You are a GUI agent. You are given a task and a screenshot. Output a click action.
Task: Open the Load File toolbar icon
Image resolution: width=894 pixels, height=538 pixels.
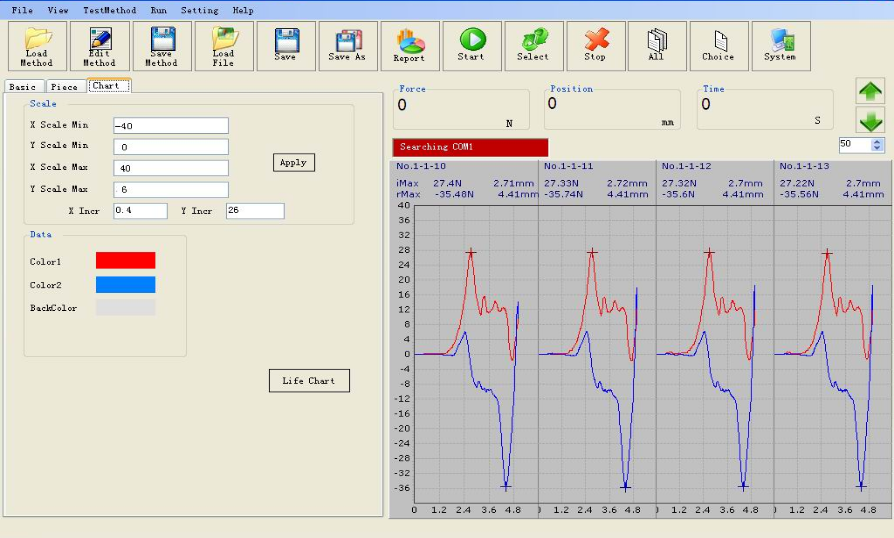(223, 46)
